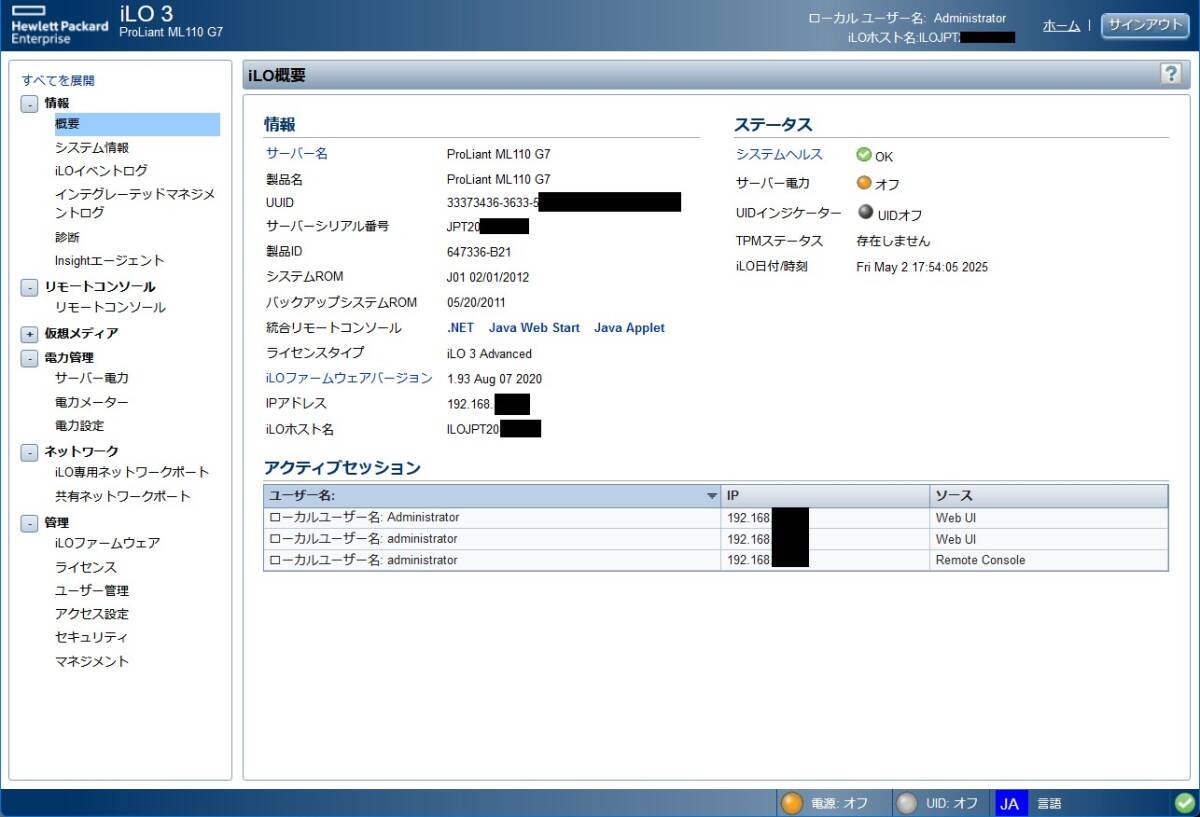The image size is (1200, 817).
Task: Open サーバー電力 page
Action: (92, 378)
